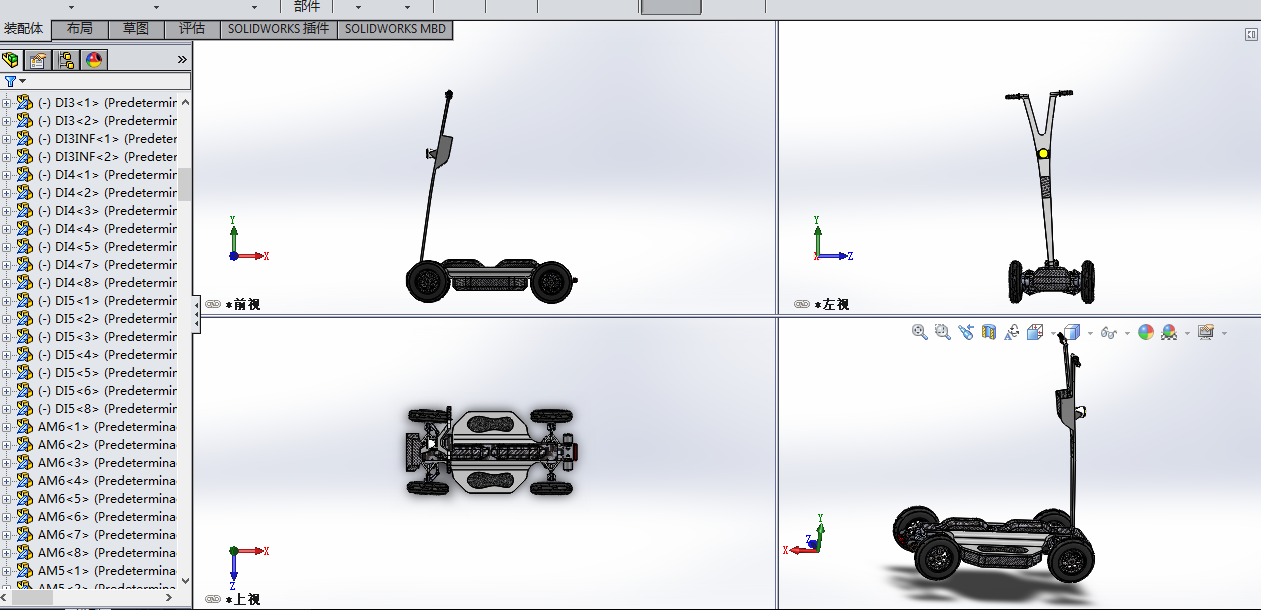Screen dimensions: 1261x610
Task: Click the component icon of DI4<7>
Action: (25, 264)
